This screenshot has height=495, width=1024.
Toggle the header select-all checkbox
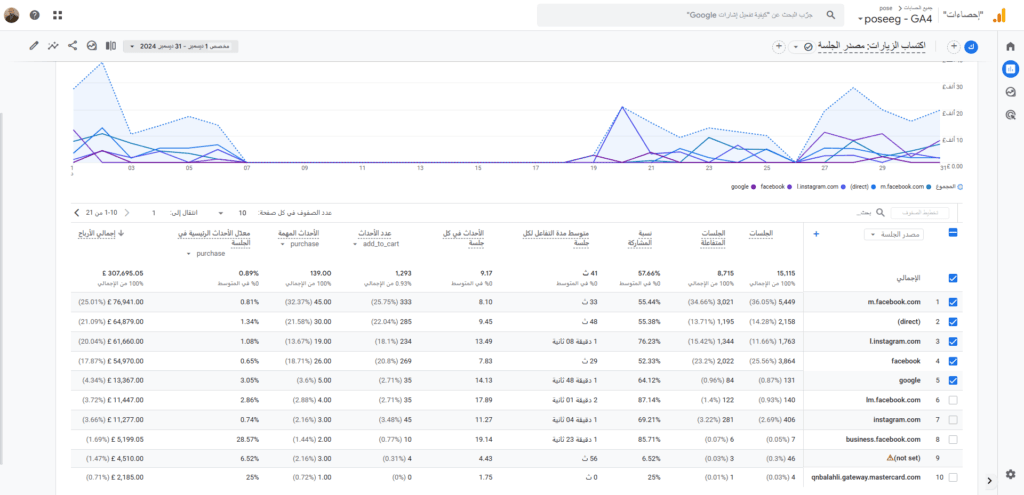tap(953, 232)
